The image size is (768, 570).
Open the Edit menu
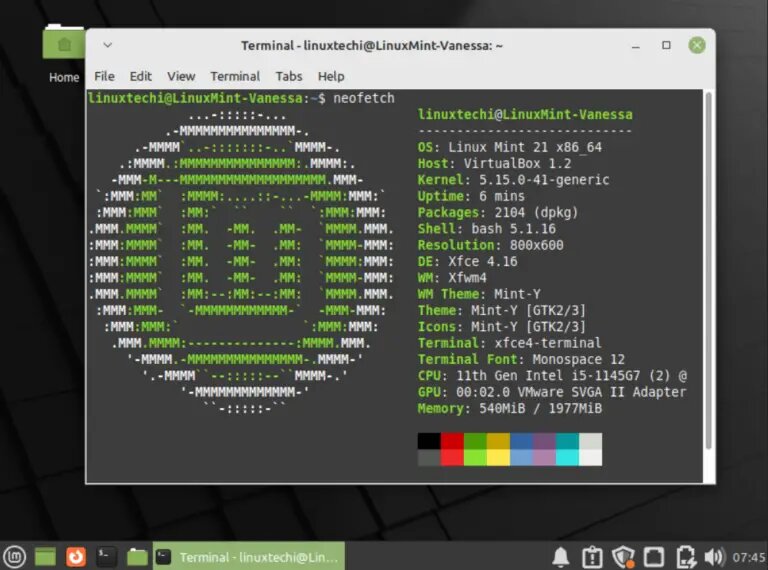tap(141, 76)
